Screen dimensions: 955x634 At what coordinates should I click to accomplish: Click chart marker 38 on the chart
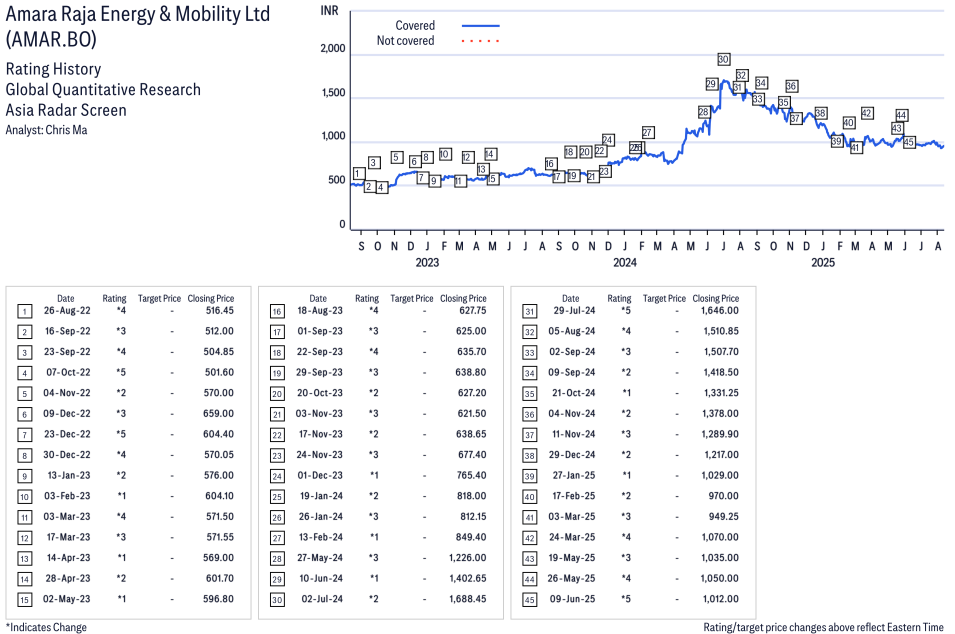(x=820, y=113)
